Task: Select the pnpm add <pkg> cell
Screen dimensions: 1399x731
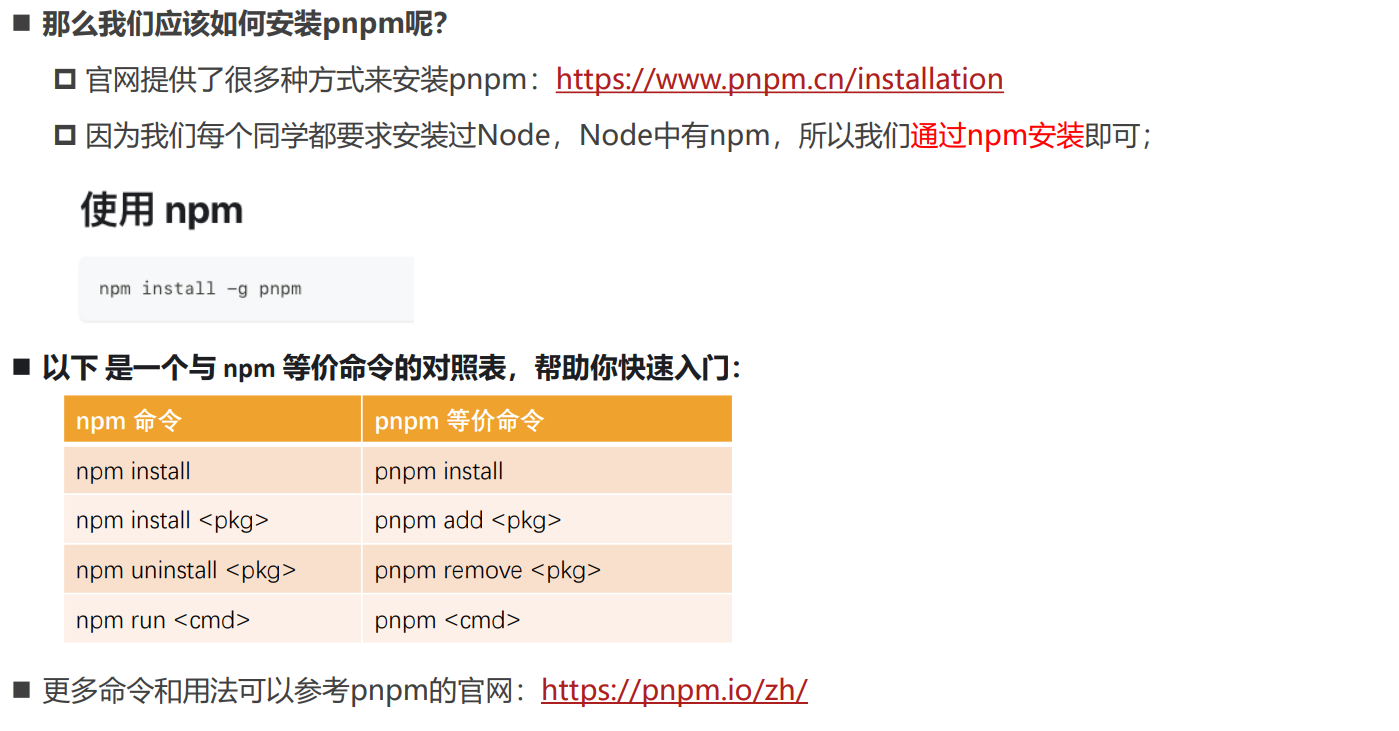Action: pyautogui.click(x=547, y=520)
